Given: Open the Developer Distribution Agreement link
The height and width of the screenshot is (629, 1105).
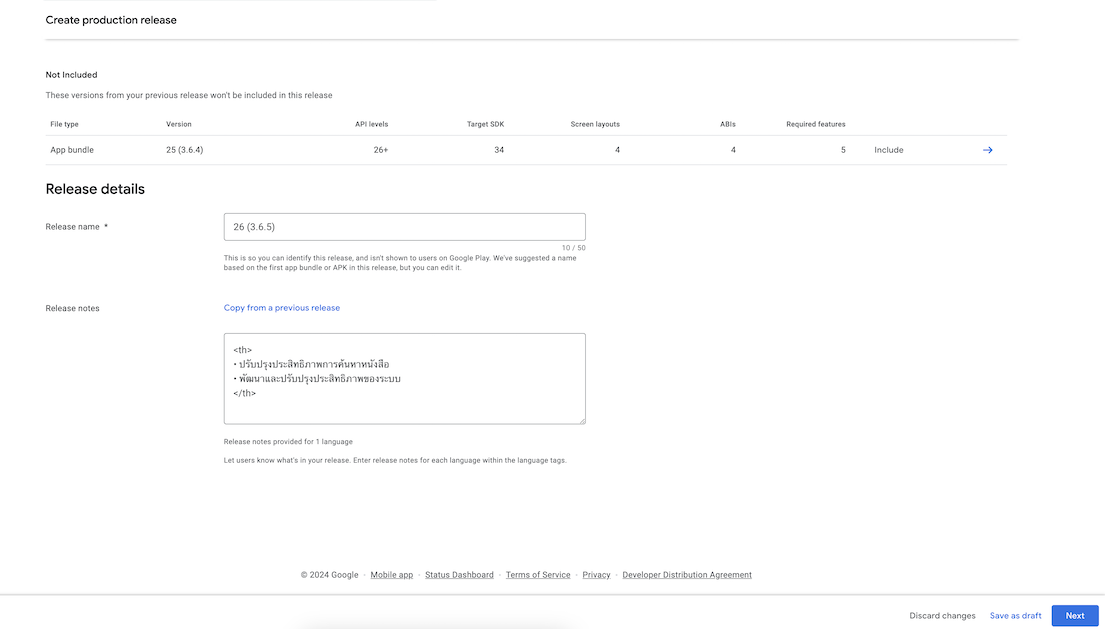Looking at the screenshot, I should coord(686,575).
